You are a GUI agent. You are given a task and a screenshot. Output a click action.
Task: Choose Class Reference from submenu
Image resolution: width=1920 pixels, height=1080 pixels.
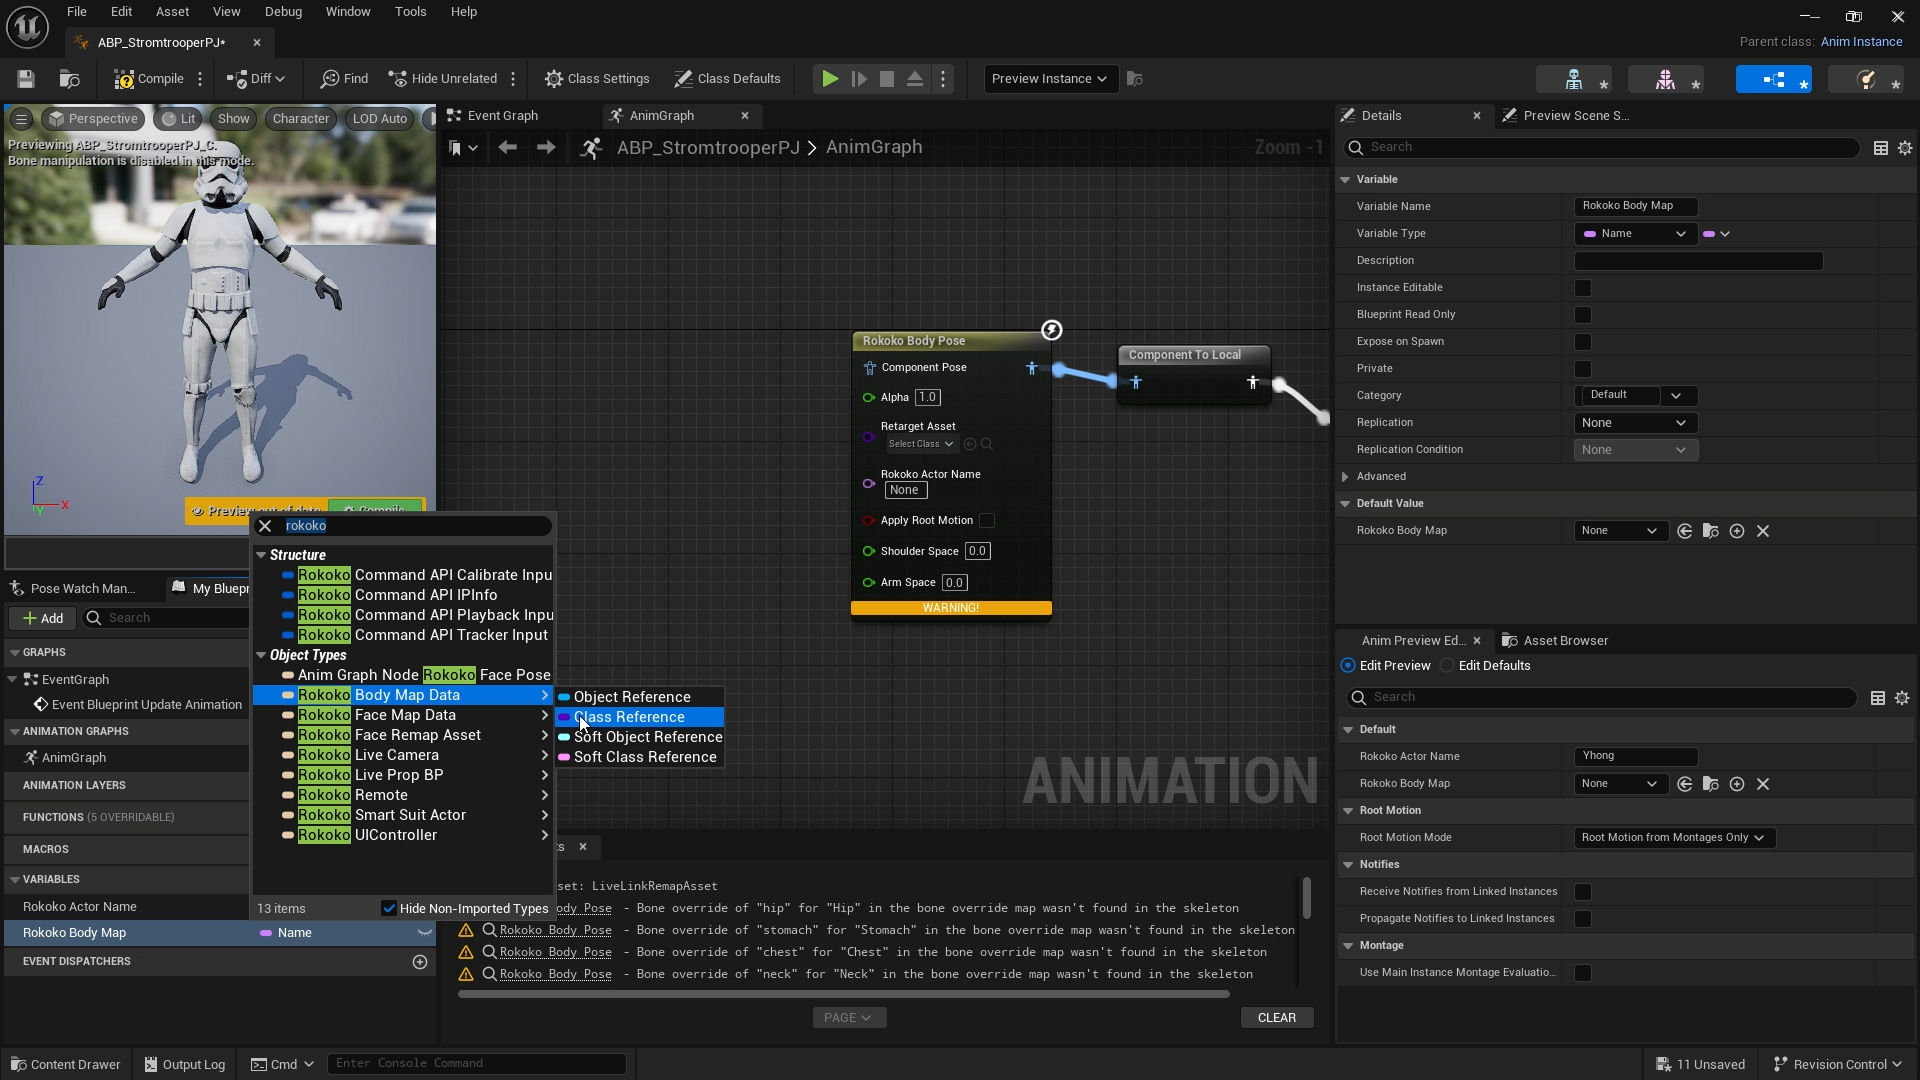point(639,718)
